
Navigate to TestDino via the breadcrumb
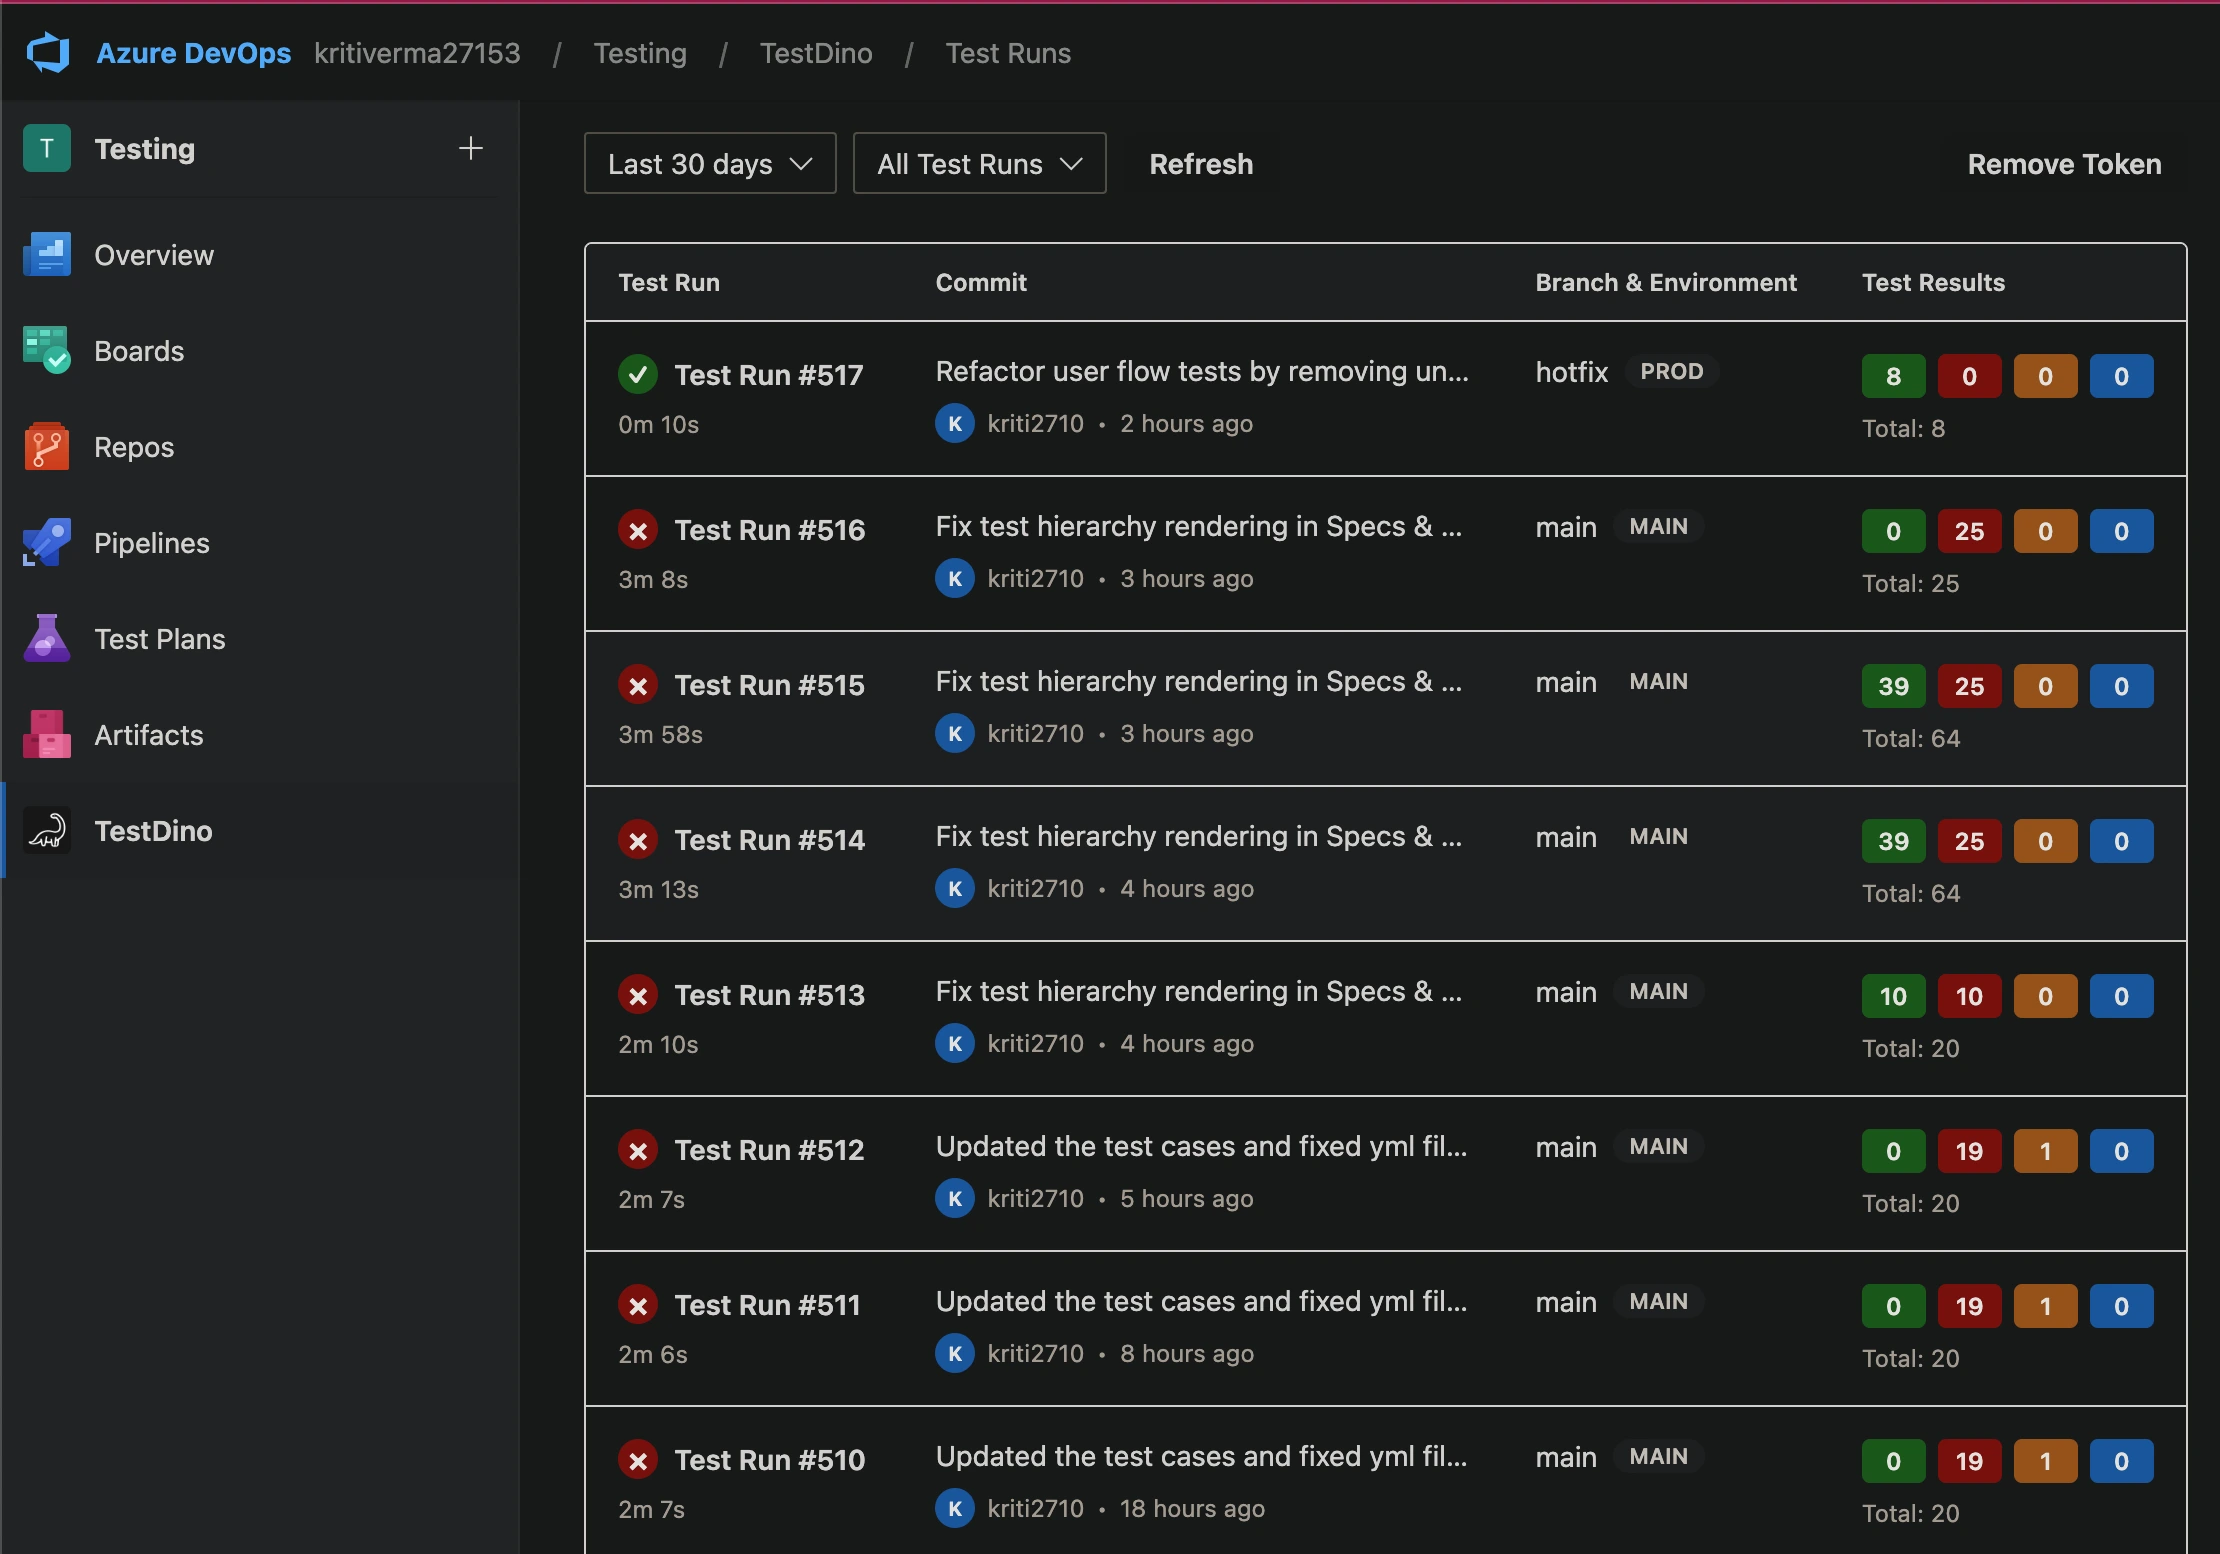tap(816, 53)
